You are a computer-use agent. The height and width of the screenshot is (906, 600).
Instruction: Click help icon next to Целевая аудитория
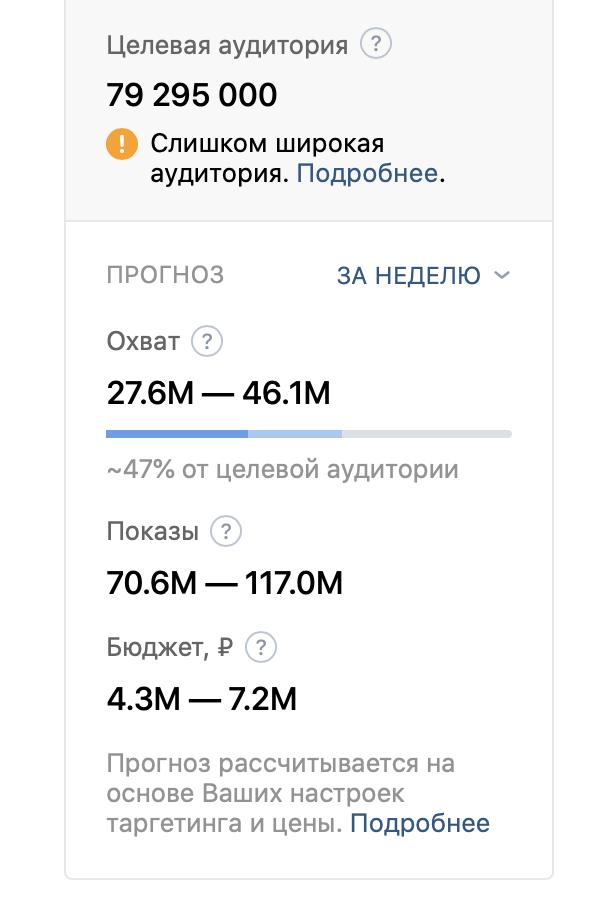(x=376, y=45)
